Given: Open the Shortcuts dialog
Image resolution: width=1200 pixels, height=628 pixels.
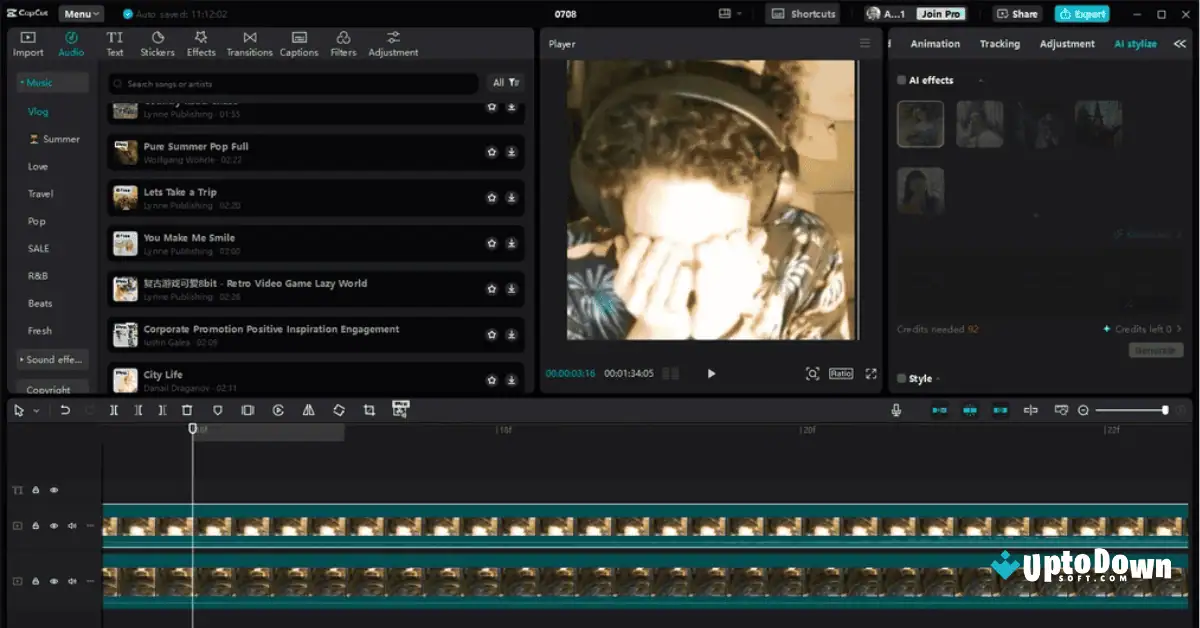Looking at the screenshot, I should (802, 14).
